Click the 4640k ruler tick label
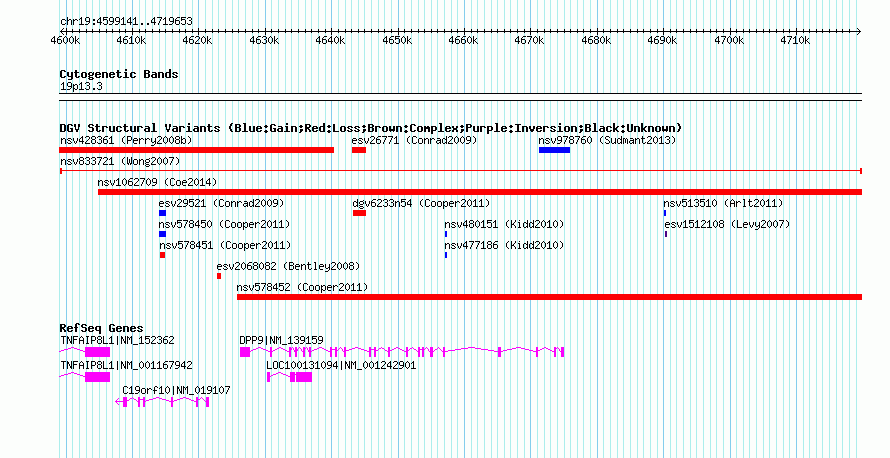 coord(330,41)
